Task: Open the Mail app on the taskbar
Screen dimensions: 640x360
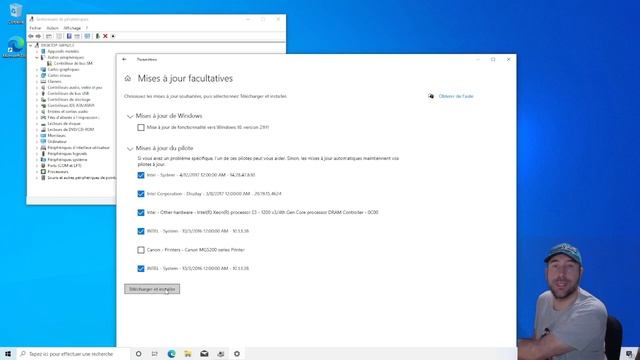Action: [204, 354]
